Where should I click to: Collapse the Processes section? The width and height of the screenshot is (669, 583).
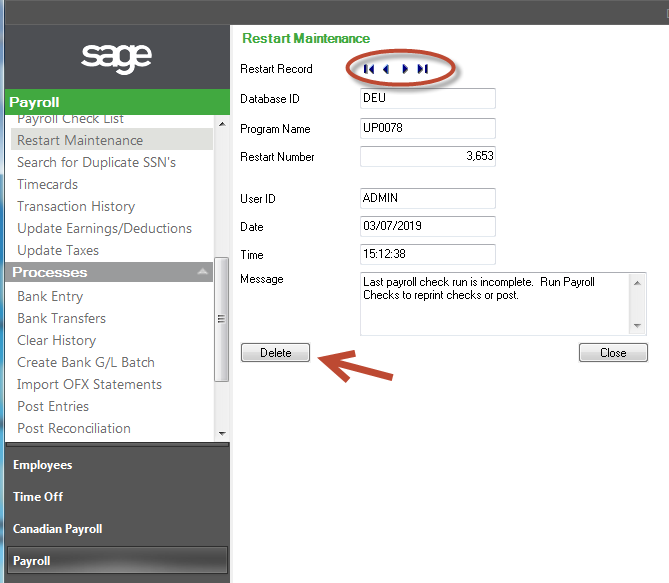tap(203, 272)
